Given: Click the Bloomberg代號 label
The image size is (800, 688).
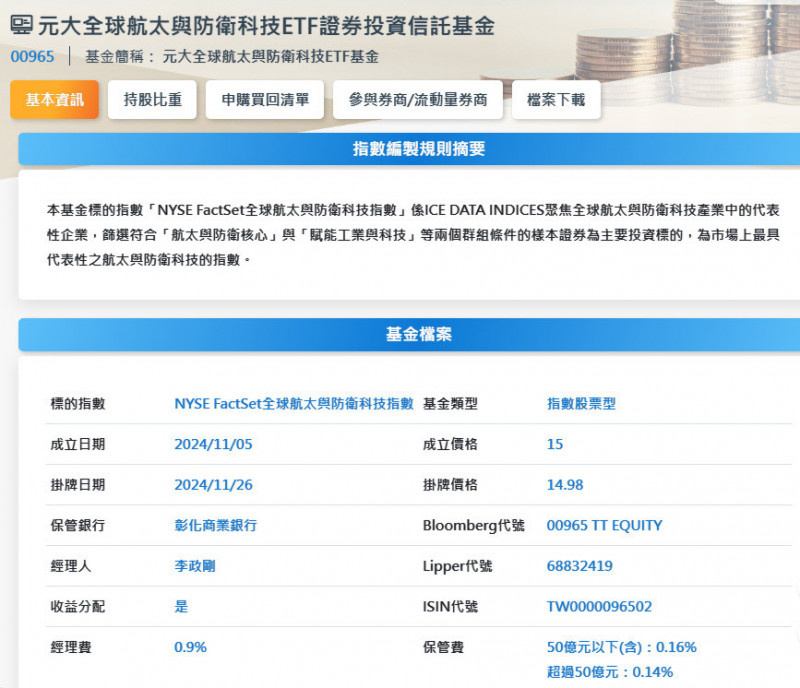Looking at the screenshot, I should pos(473,525).
